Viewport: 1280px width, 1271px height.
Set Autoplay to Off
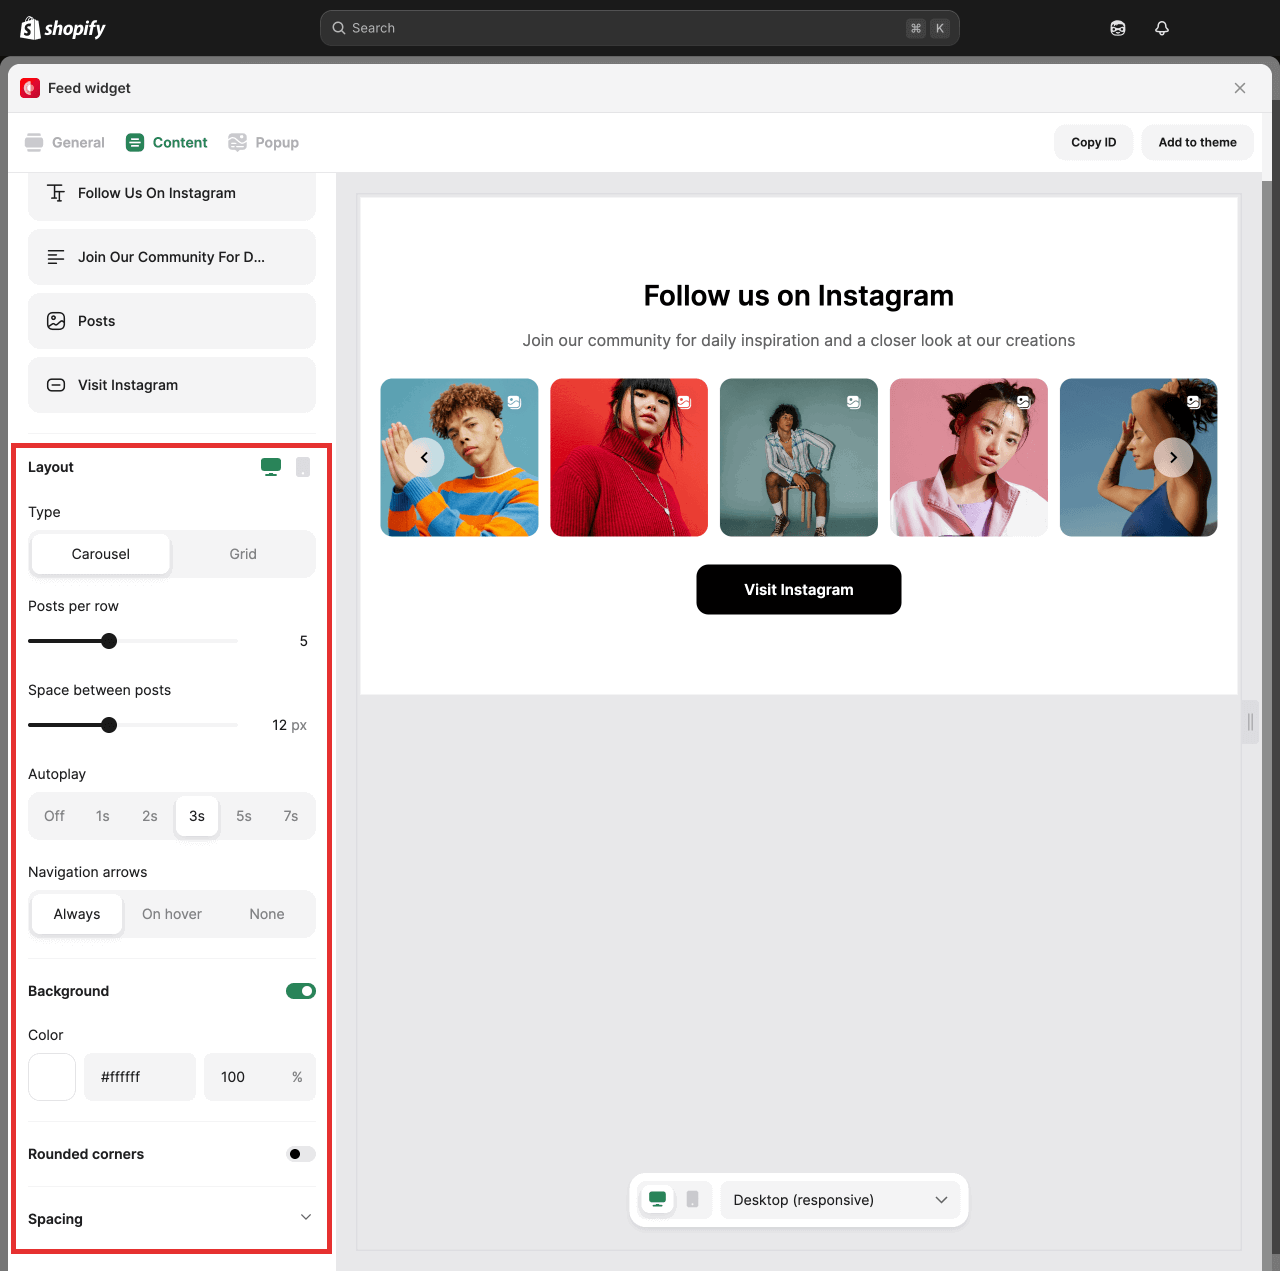tap(54, 816)
